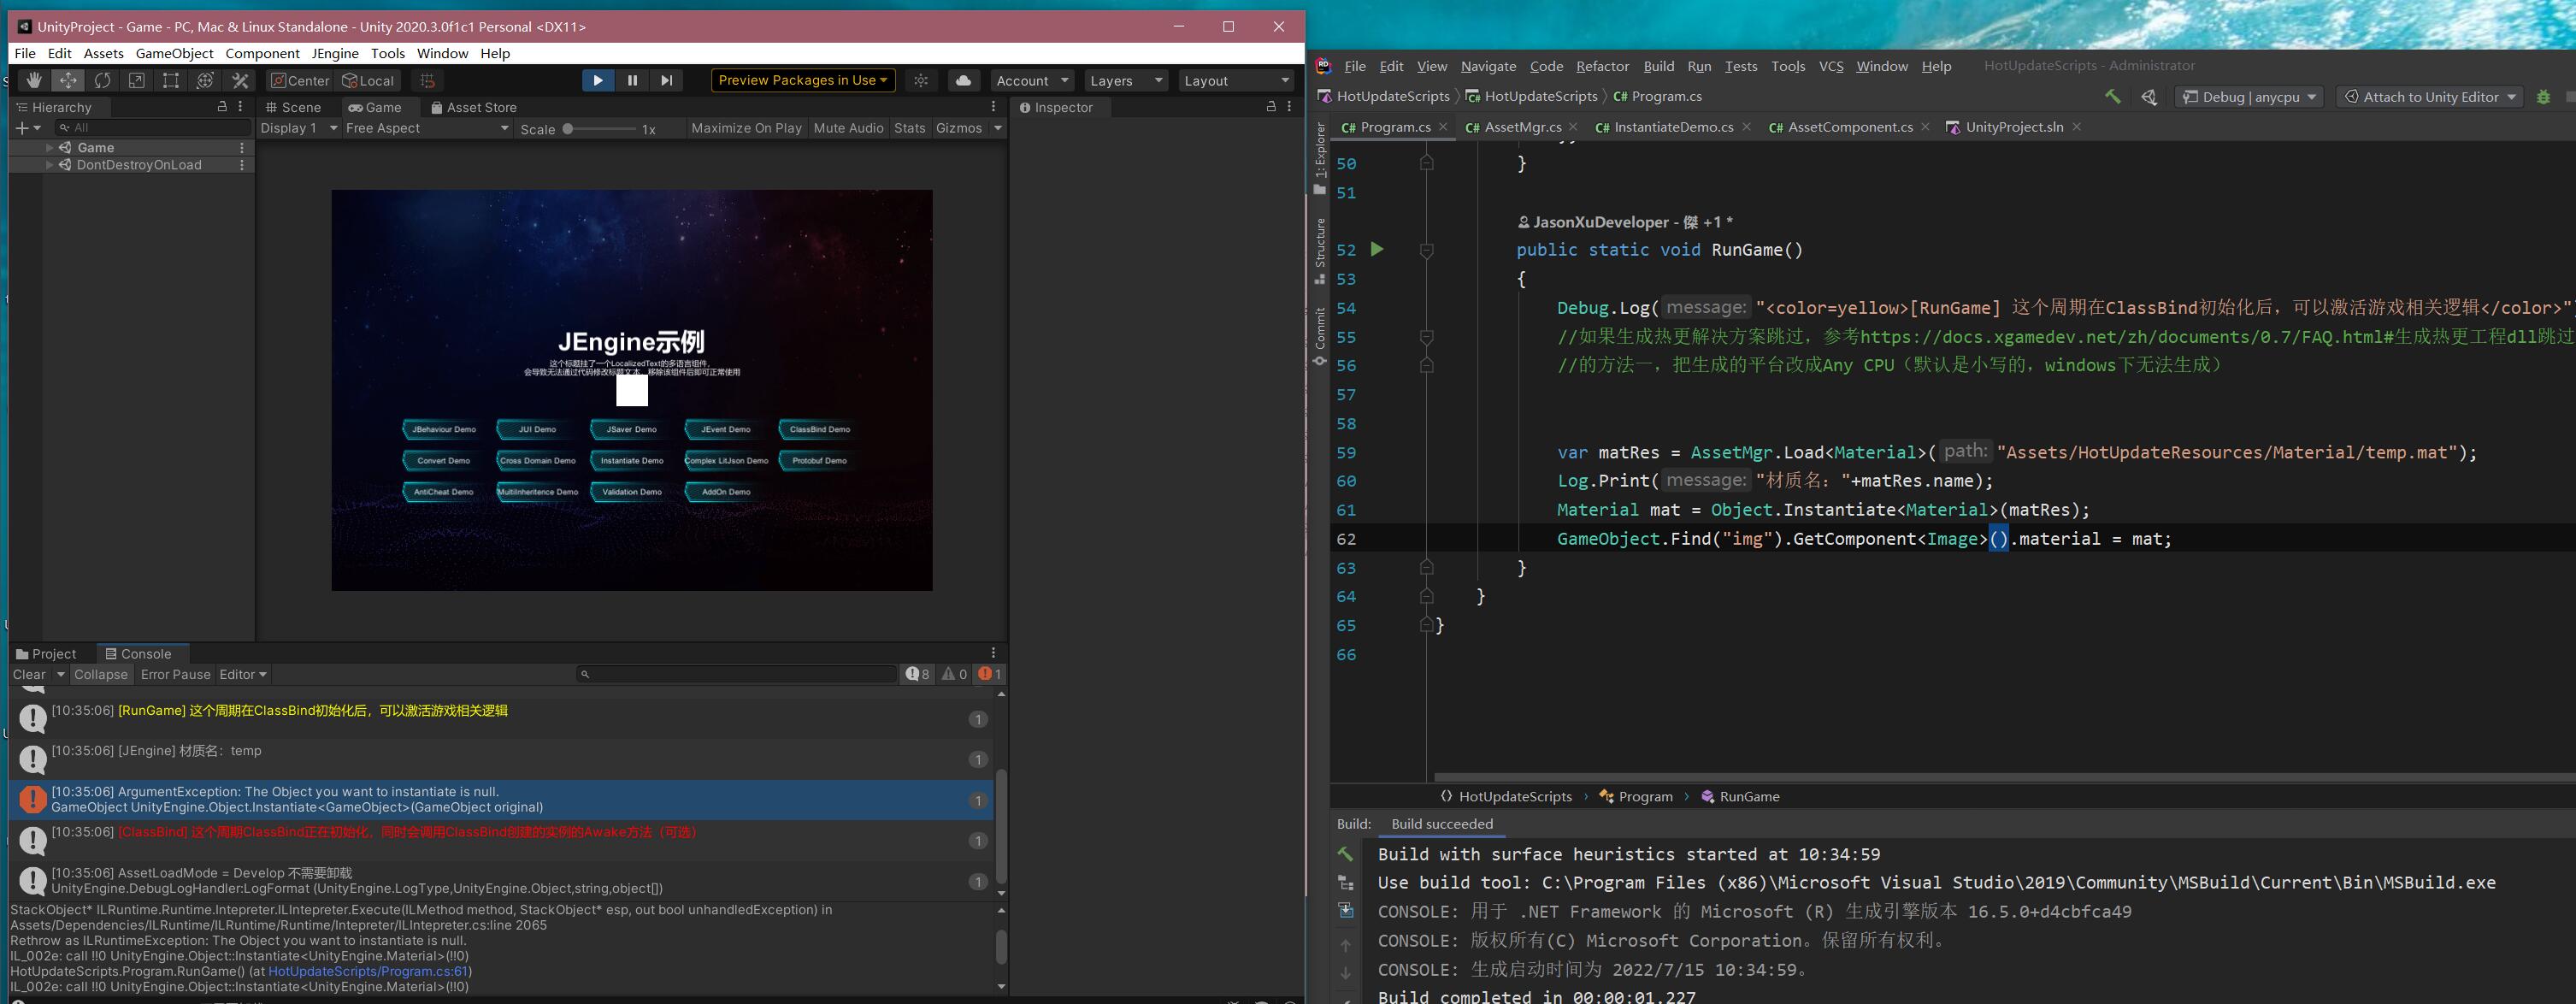Image resolution: width=2576 pixels, height=1004 pixels.
Task: Expand the Game object in Hierarchy
Action: [x=49, y=147]
